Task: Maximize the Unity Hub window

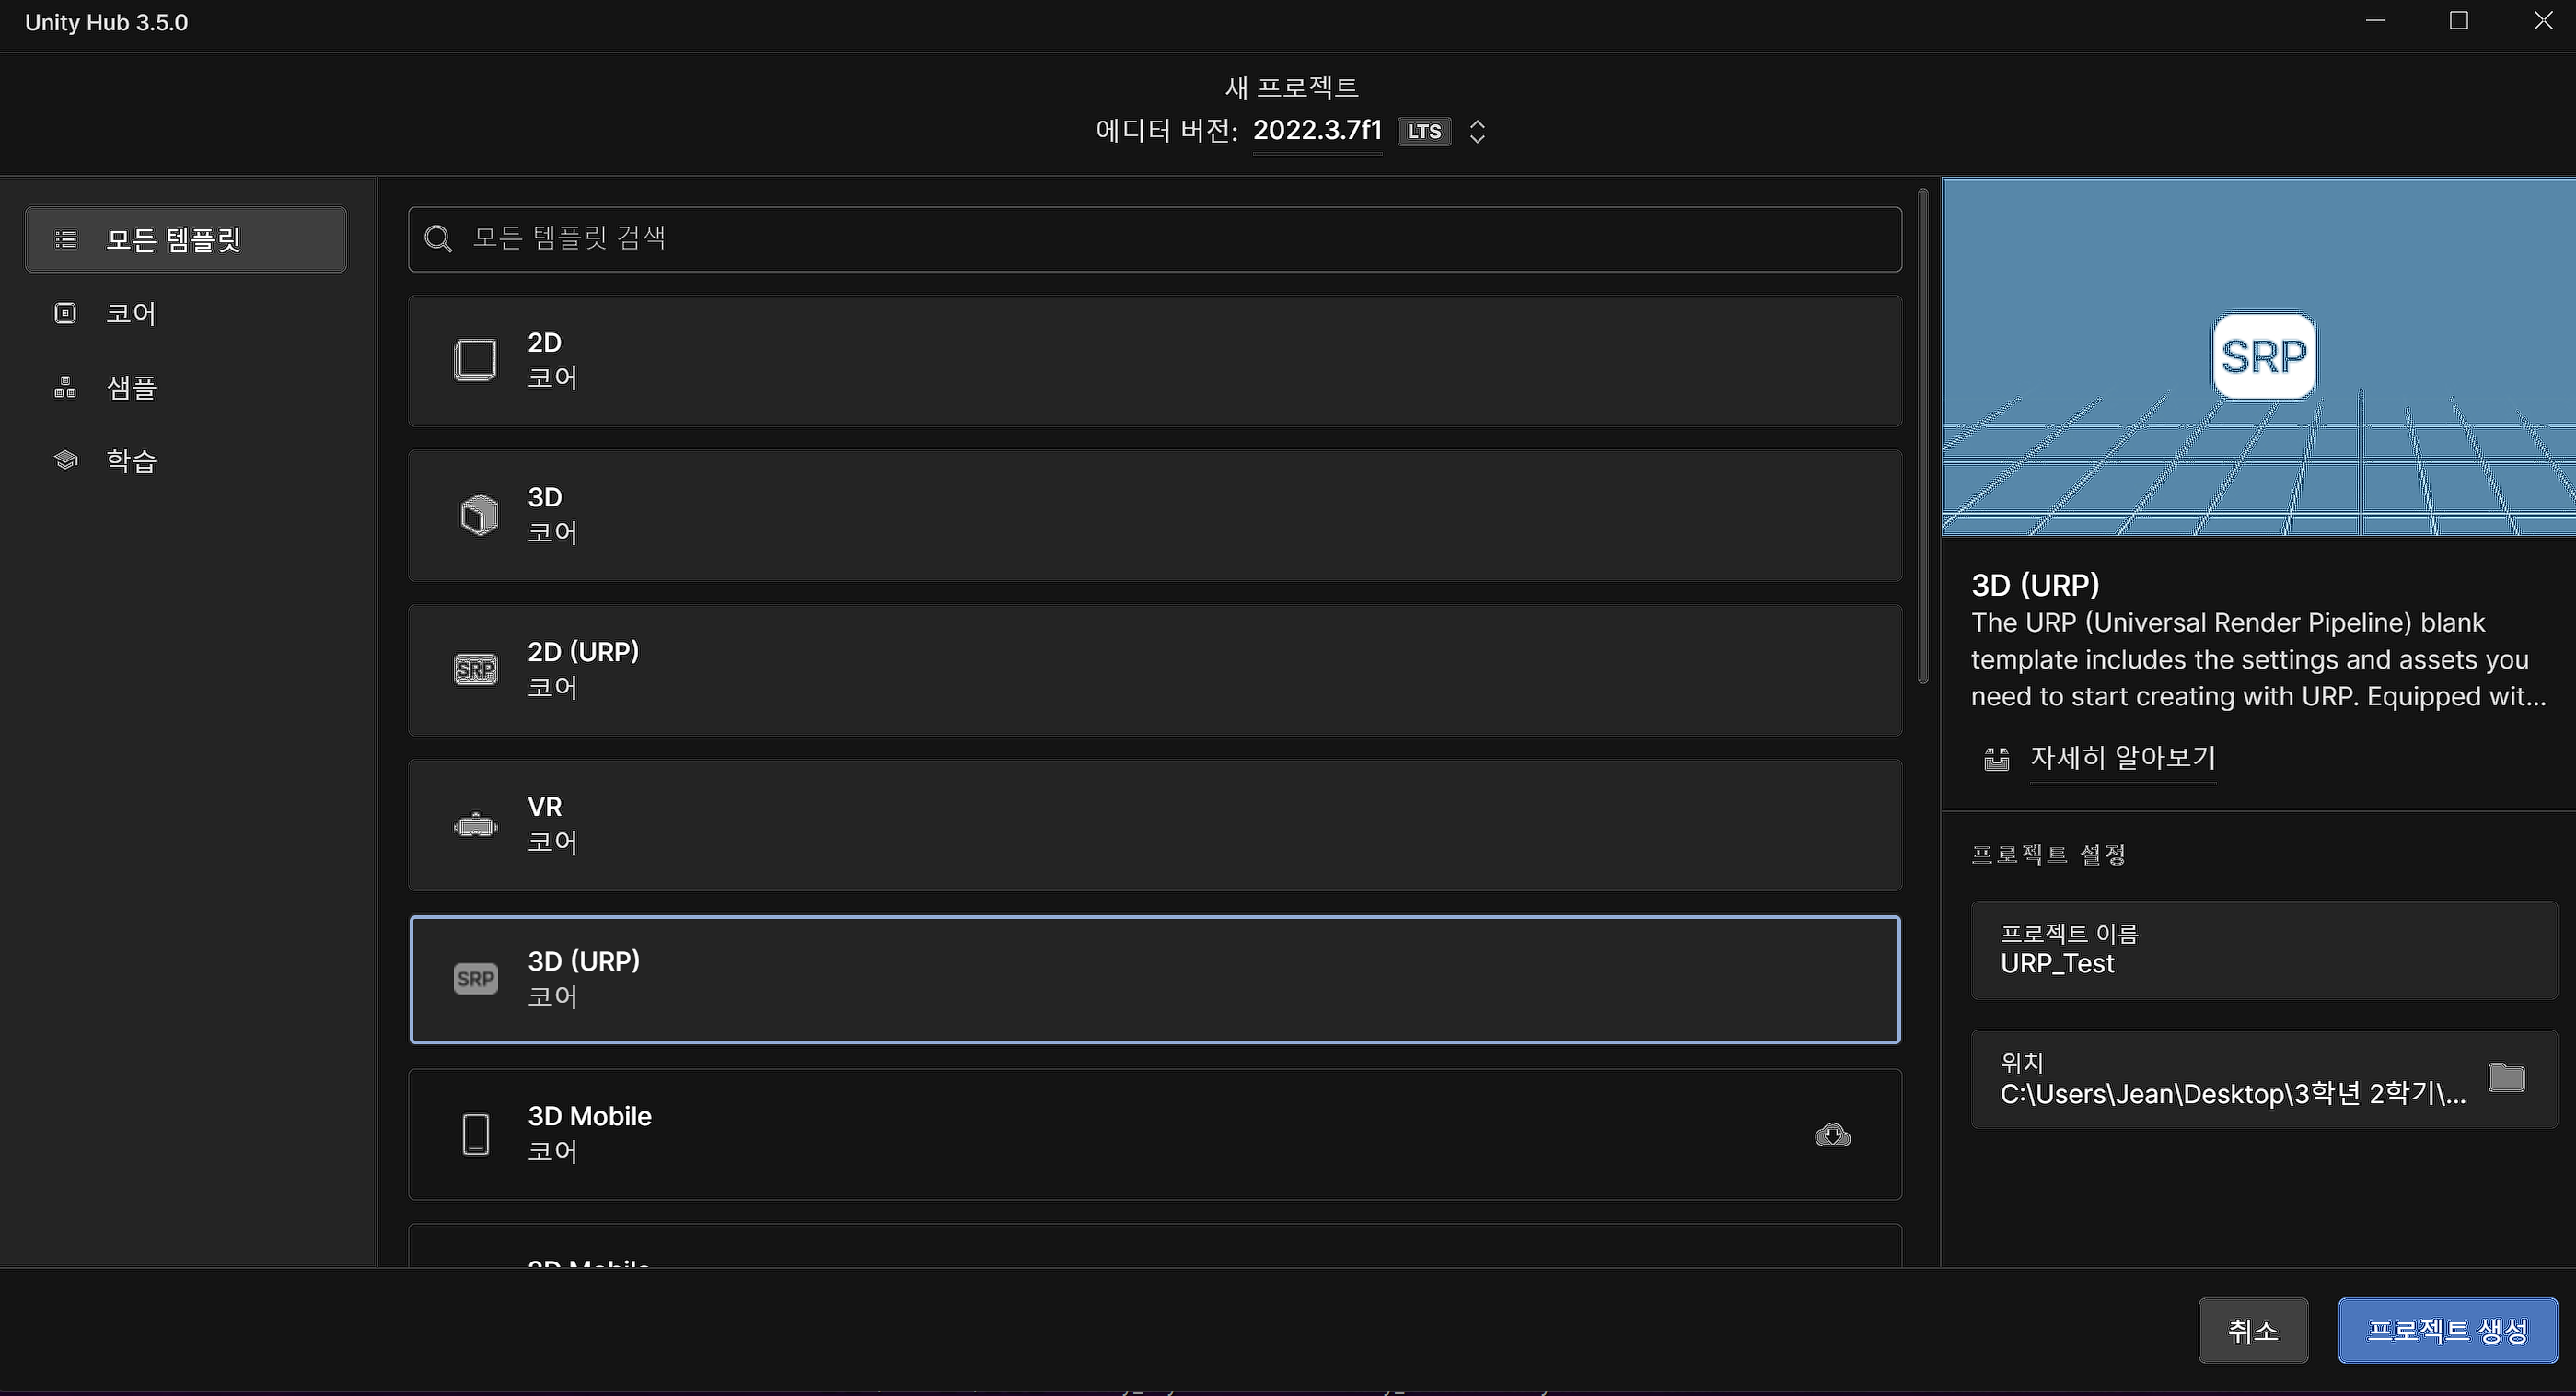Action: (2459, 21)
